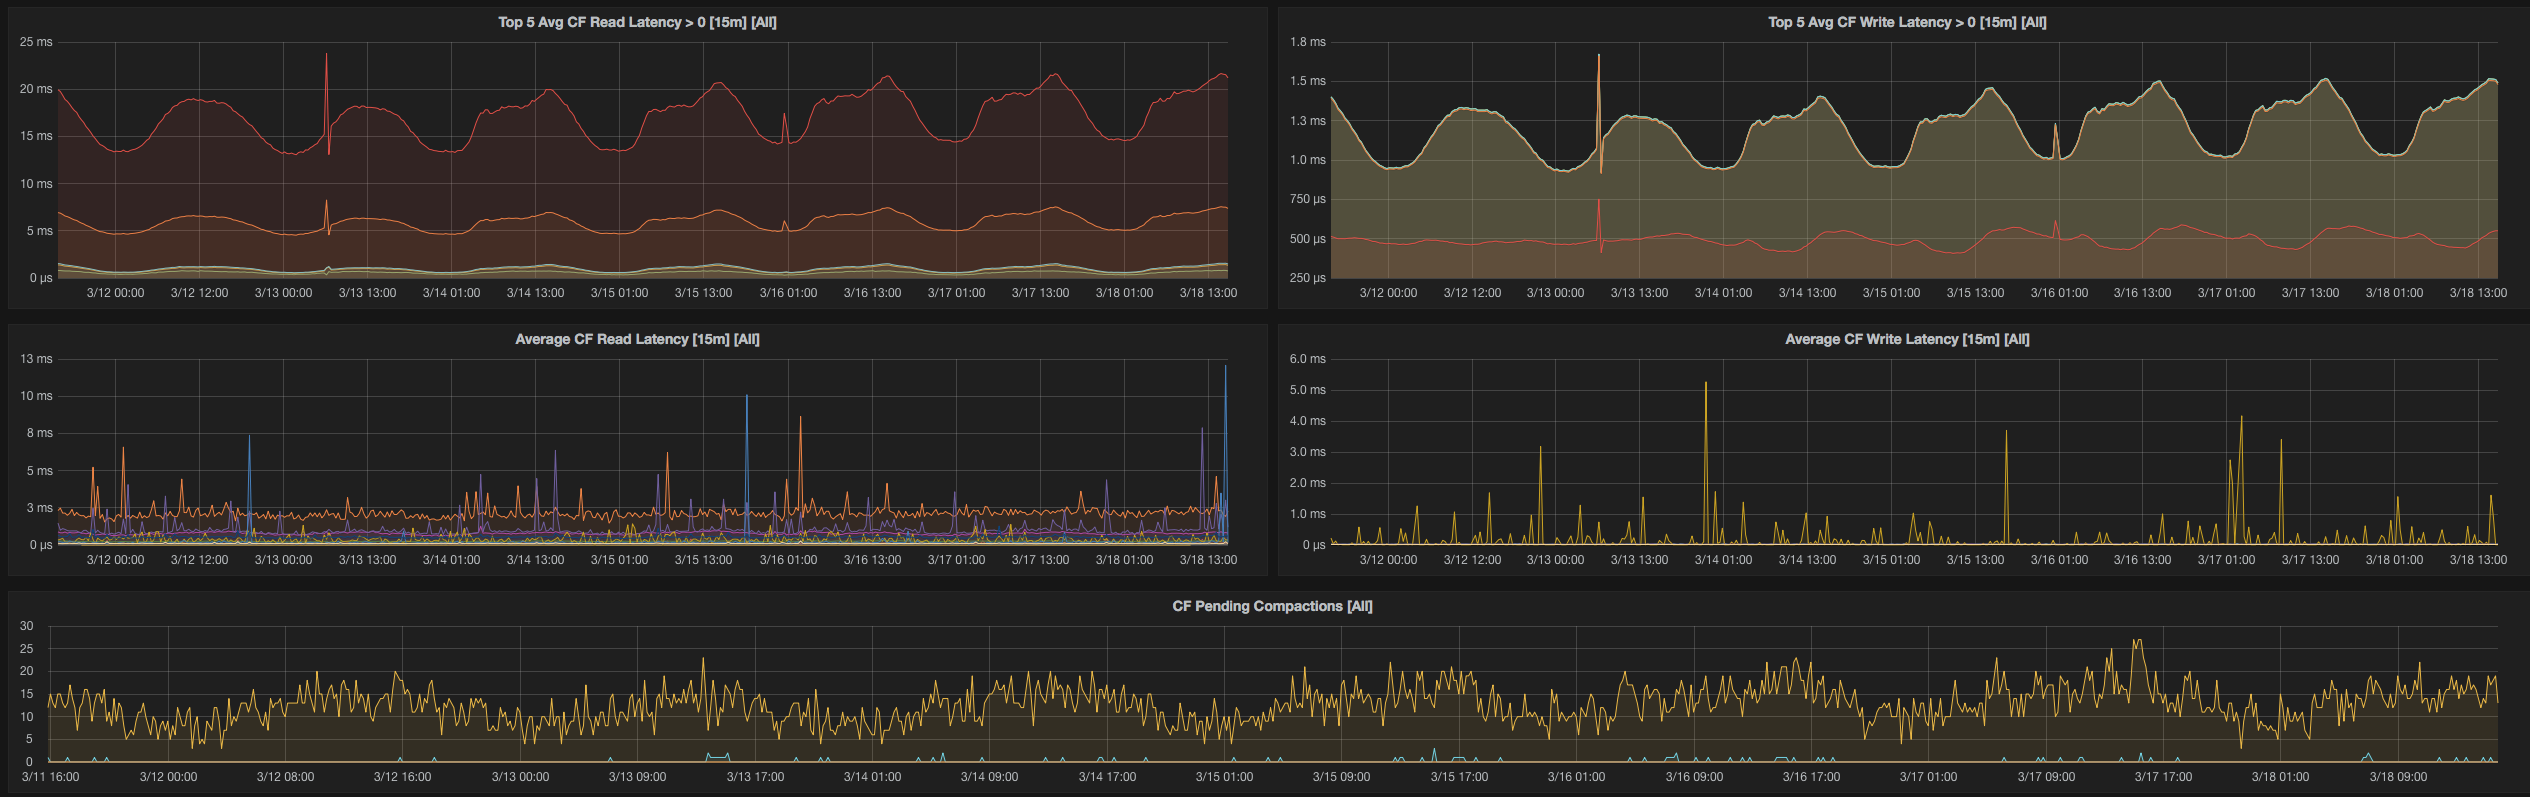The height and width of the screenshot is (797, 2530).
Task: Click the 6.0 ms y-axis label in Average CF Write Latency
Action: point(1307,359)
